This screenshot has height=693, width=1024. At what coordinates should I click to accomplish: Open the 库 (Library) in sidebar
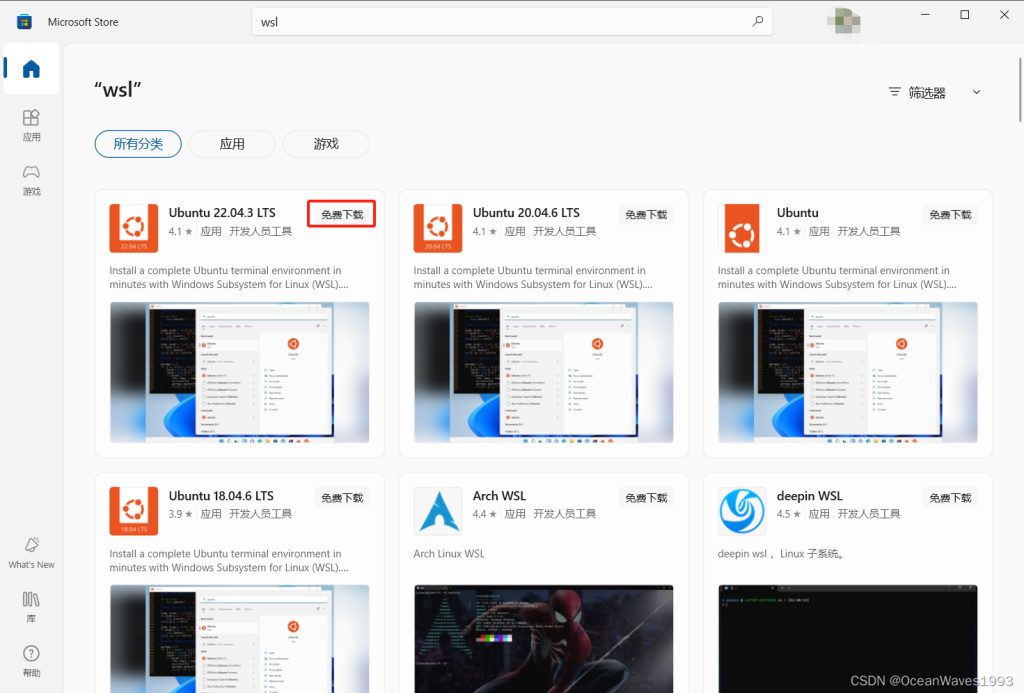[31, 607]
